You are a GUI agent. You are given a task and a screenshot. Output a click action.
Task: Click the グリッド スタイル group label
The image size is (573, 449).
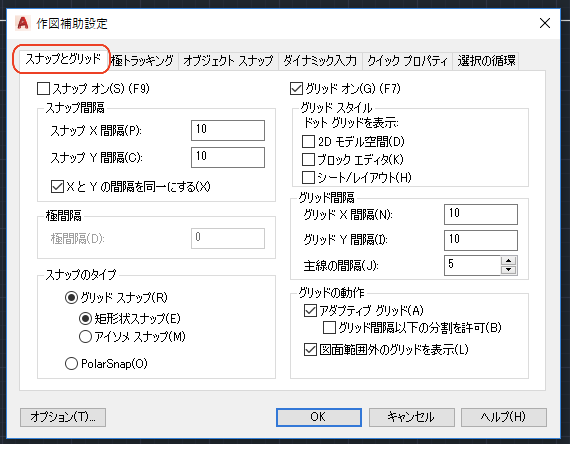(336, 108)
